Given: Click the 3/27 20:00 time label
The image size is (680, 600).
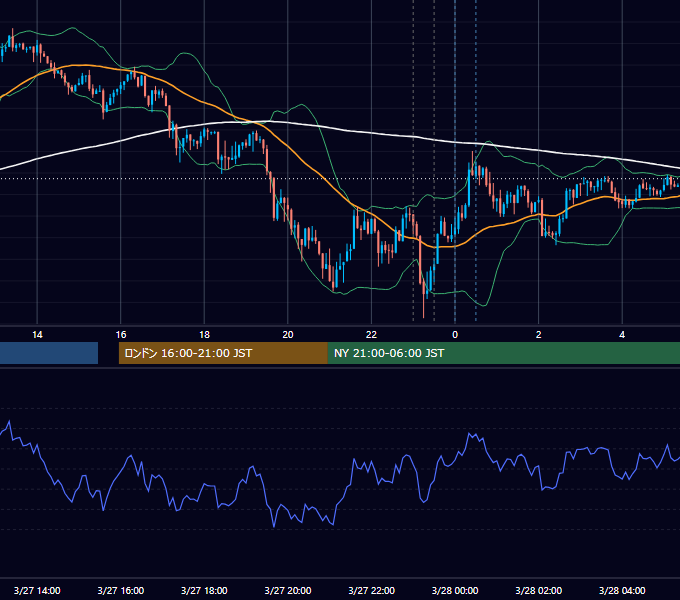Looking at the screenshot, I should (288, 590).
